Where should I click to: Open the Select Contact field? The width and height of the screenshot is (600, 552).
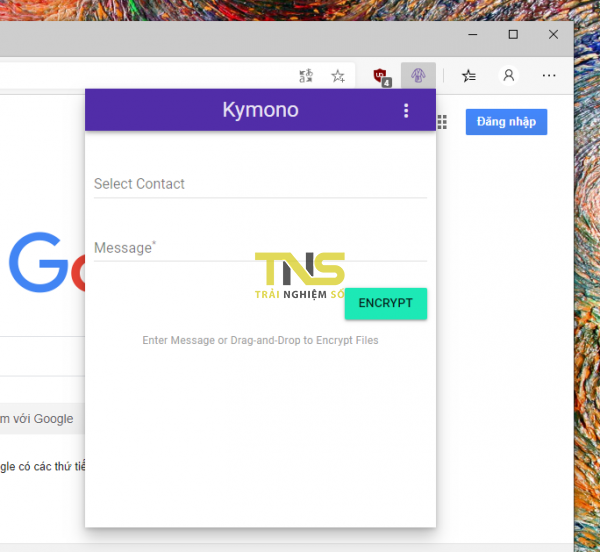pos(260,184)
